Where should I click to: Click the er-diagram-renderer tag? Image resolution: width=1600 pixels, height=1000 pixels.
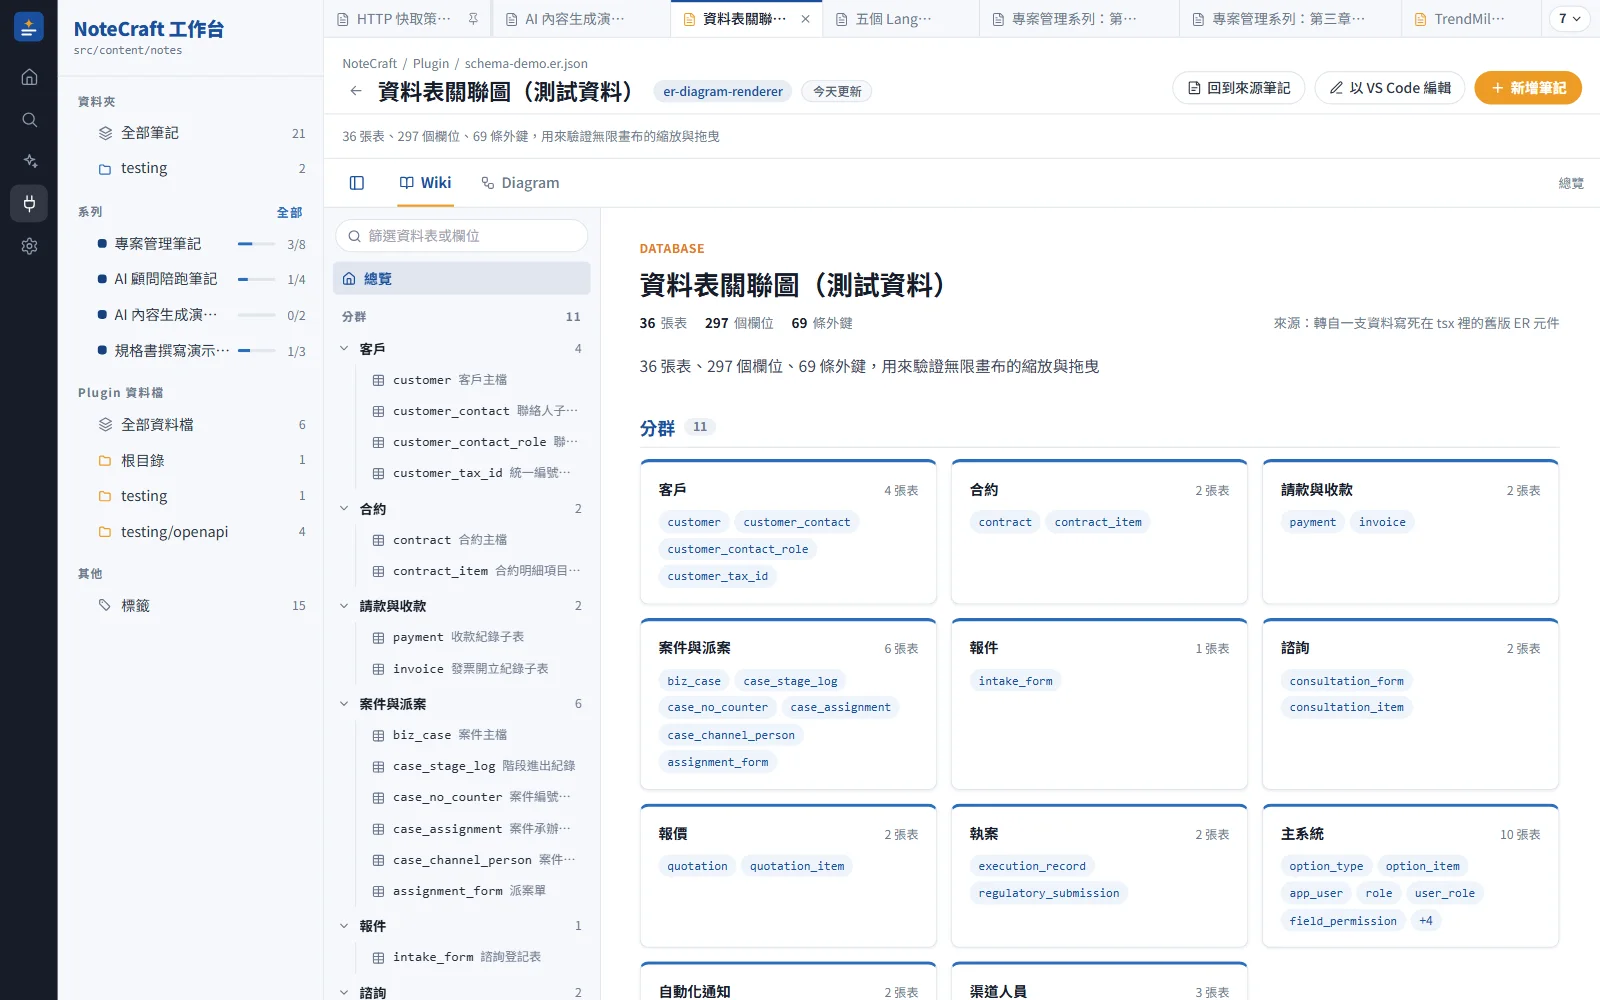point(723,91)
